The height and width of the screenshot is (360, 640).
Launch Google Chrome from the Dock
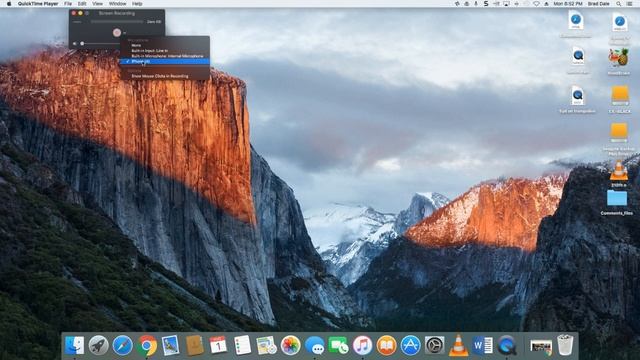(x=147, y=345)
